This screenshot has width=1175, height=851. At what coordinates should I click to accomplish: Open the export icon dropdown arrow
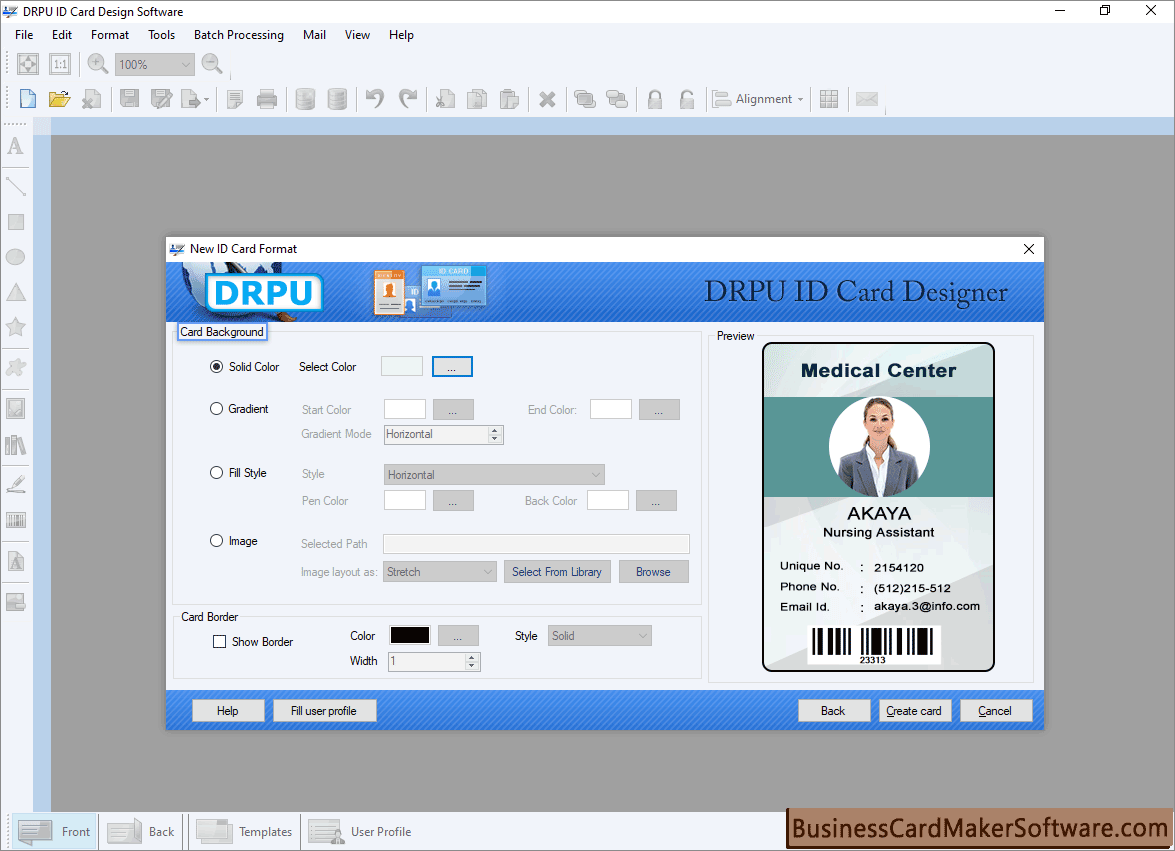206,100
